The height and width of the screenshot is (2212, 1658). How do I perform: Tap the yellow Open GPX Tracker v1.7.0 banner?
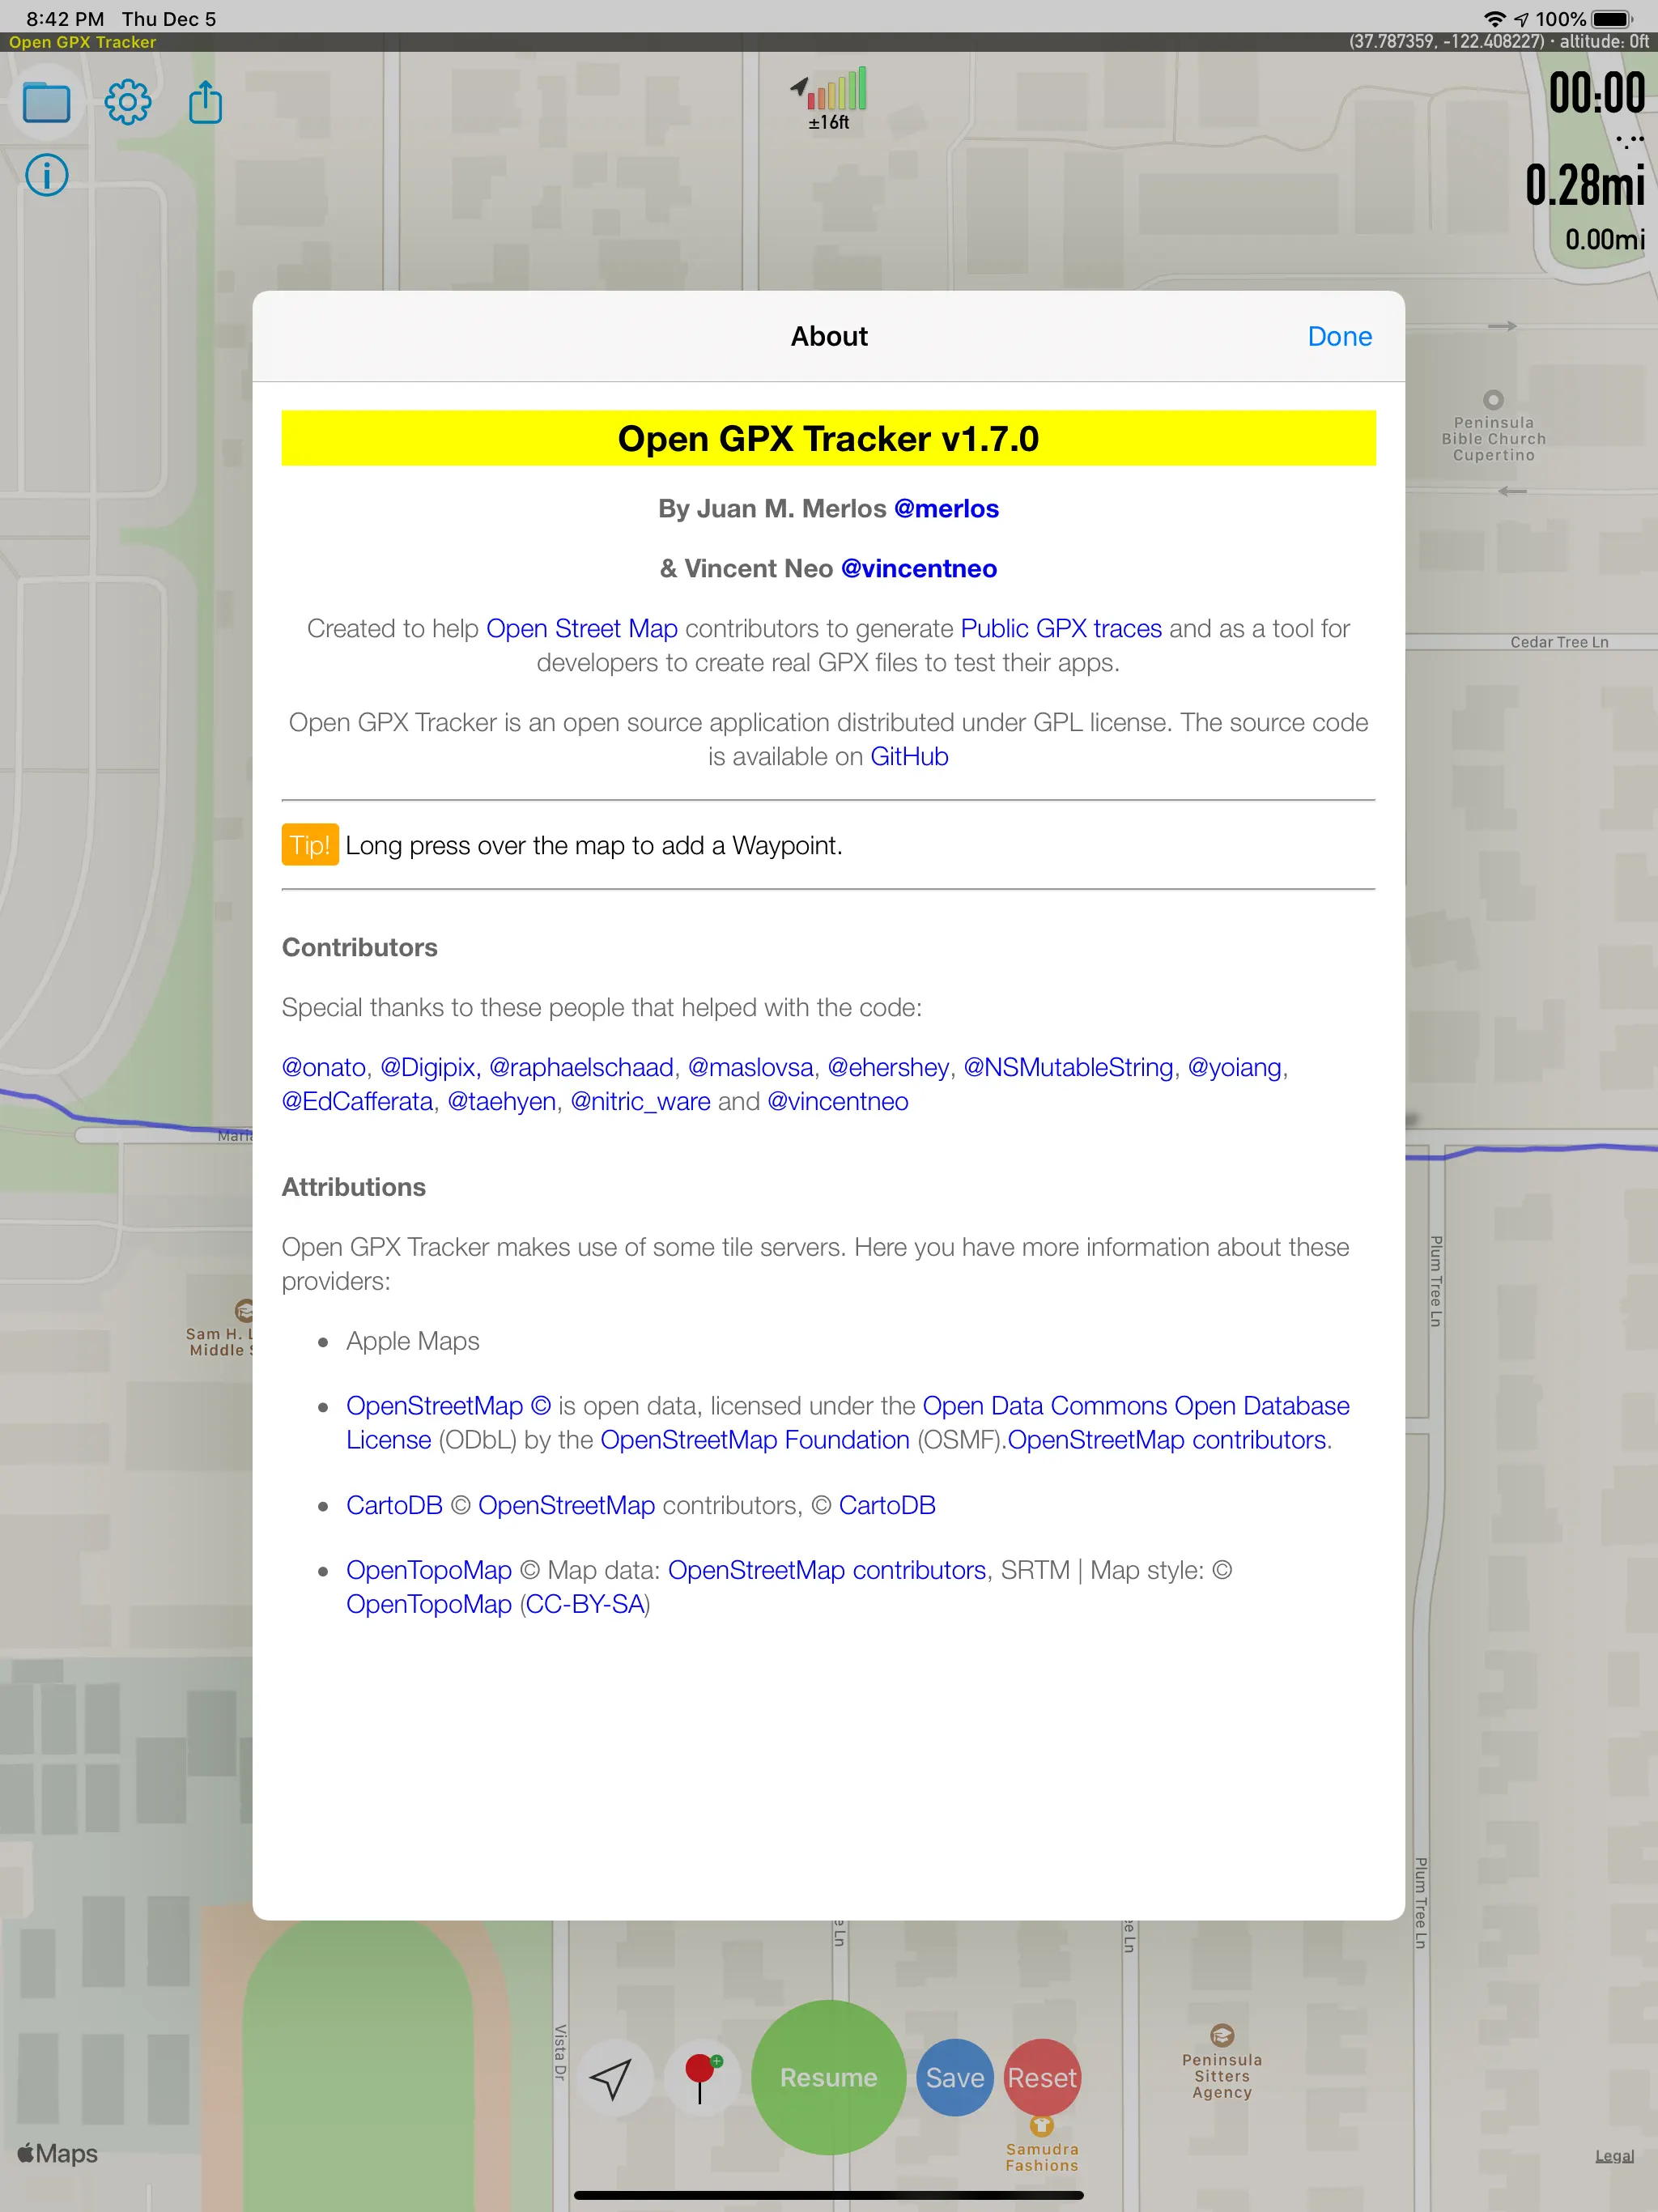coord(828,439)
